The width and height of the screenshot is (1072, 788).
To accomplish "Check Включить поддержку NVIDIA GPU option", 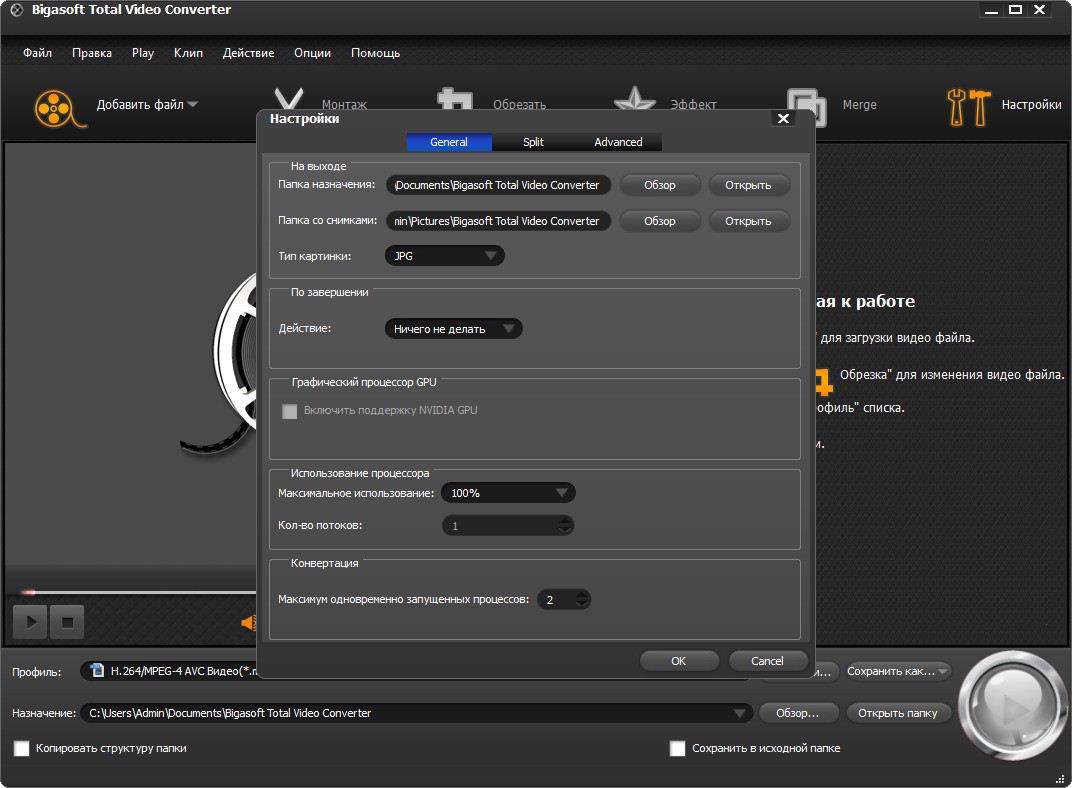I will pos(290,411).
